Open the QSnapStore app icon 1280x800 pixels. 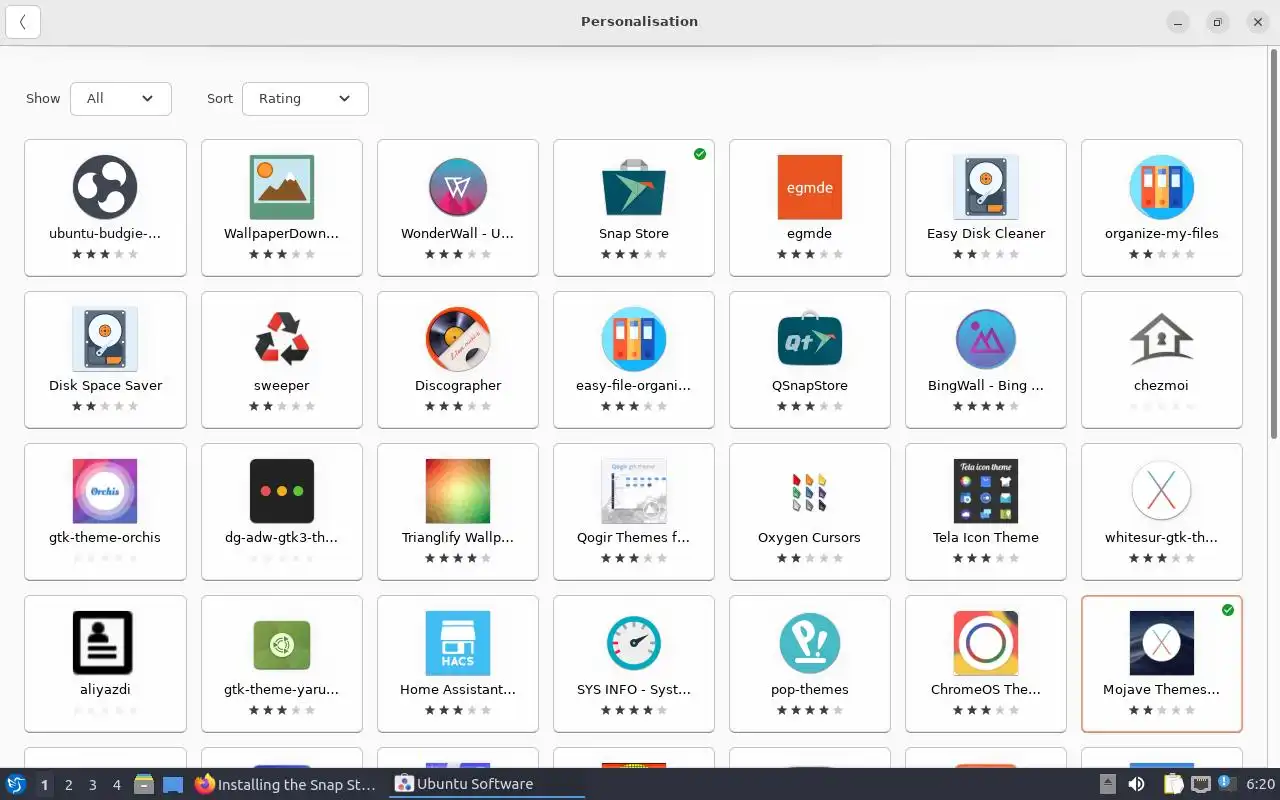coord(810,339)
